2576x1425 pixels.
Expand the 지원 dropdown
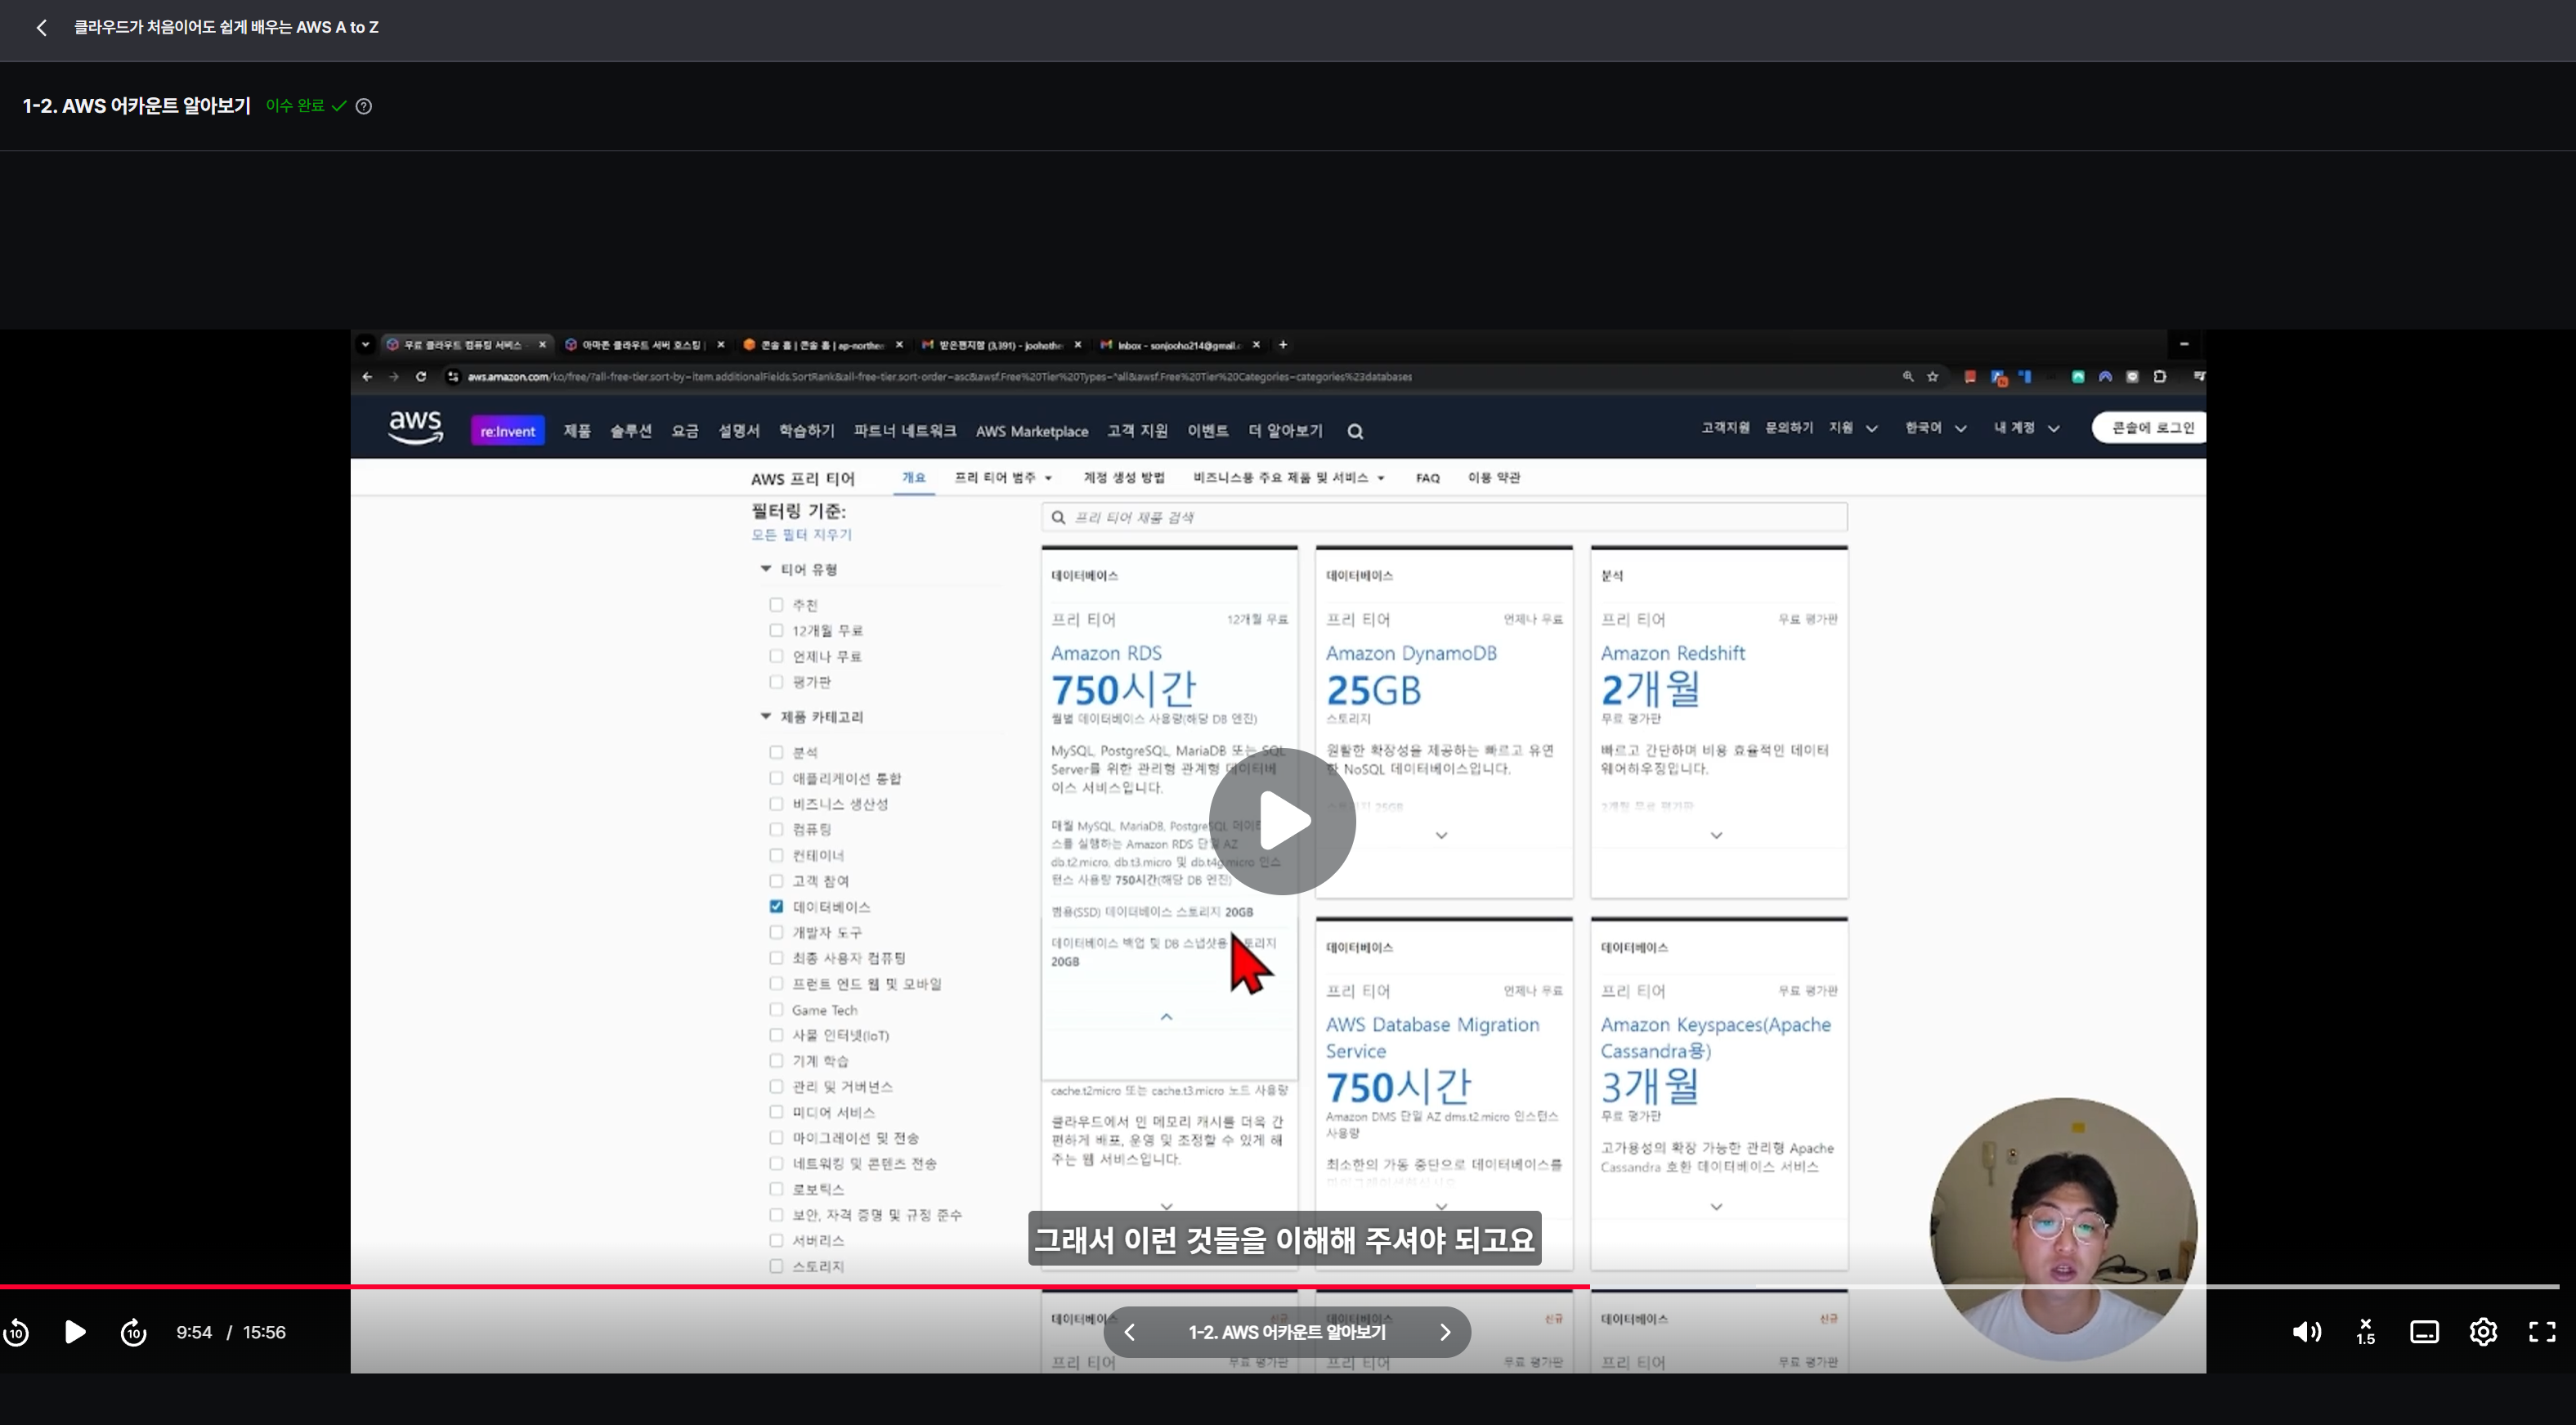[x=1854, y=428]
